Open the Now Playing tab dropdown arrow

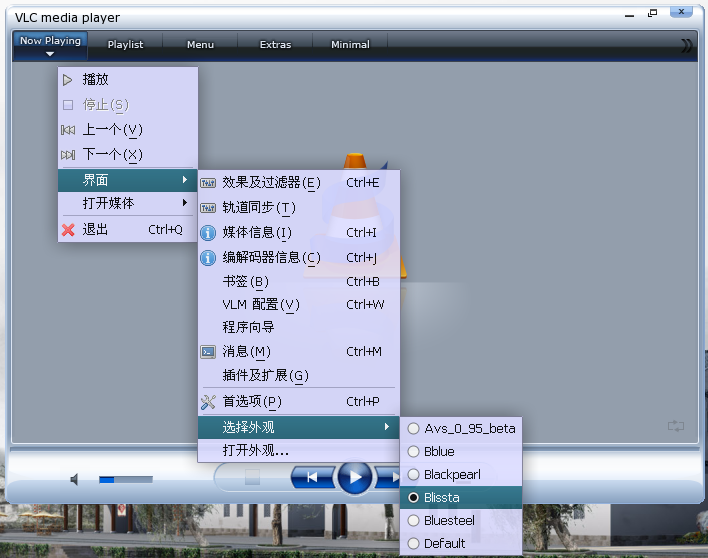(x=50, y=54)
